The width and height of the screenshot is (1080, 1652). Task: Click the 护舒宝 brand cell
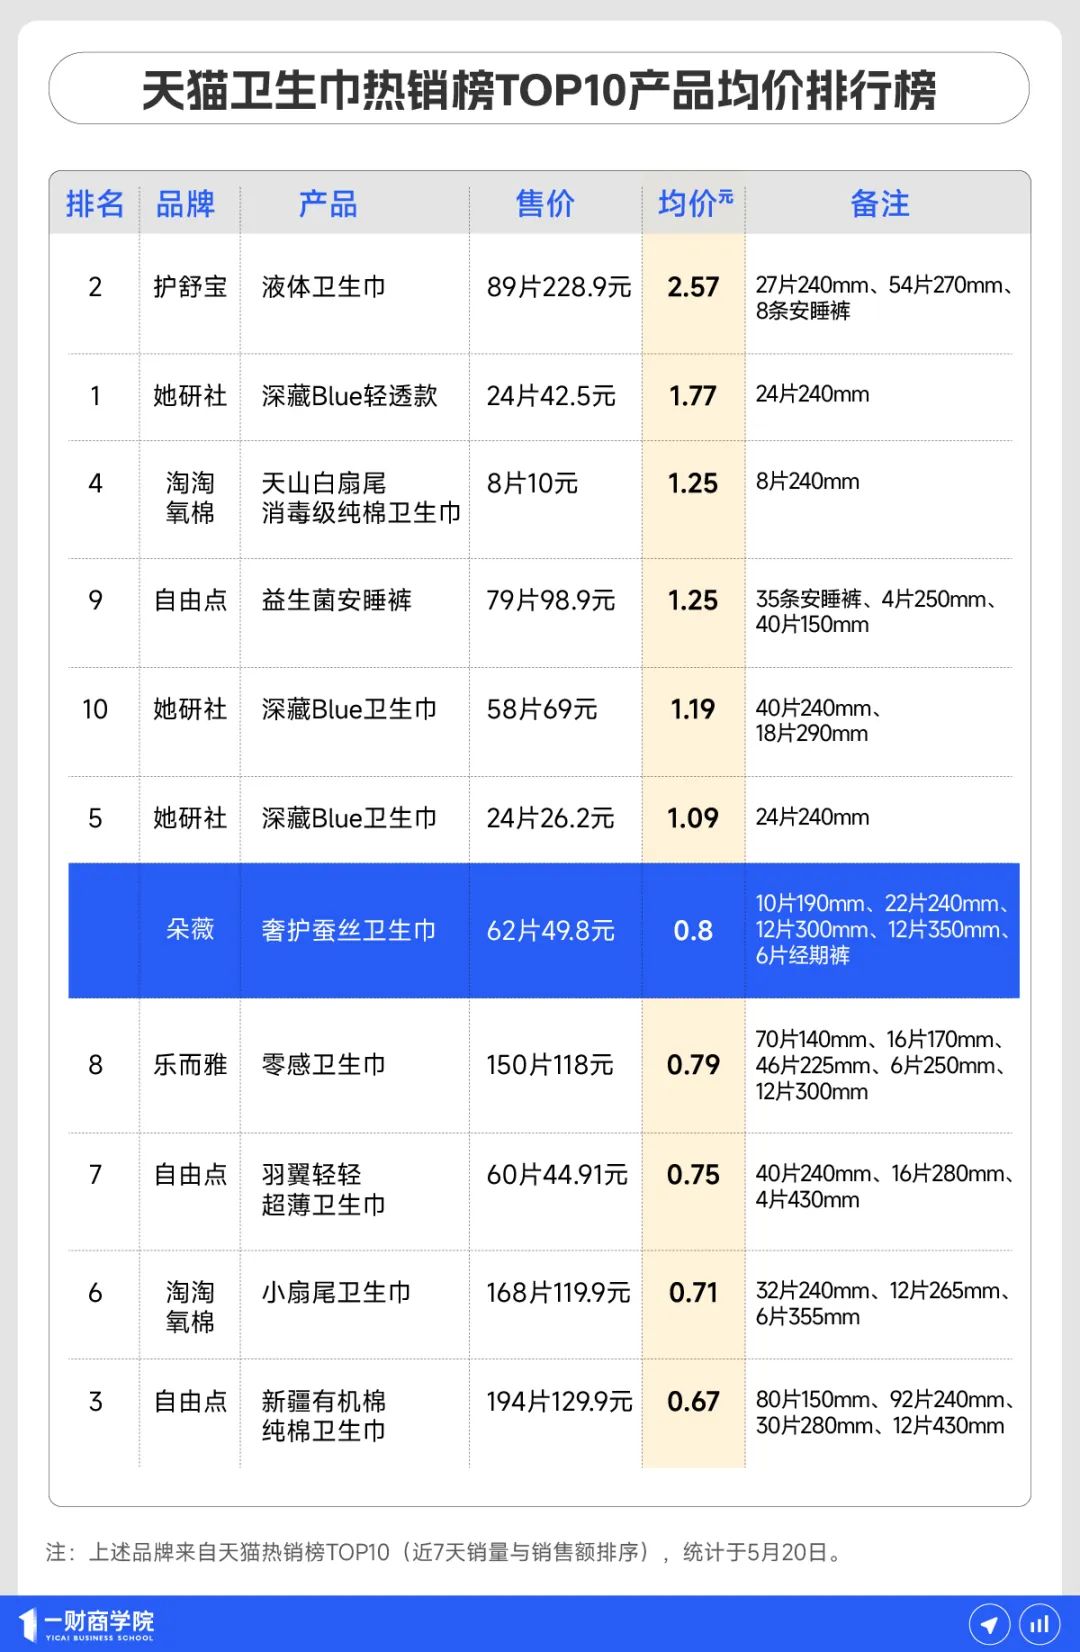(x=190, y=287)
